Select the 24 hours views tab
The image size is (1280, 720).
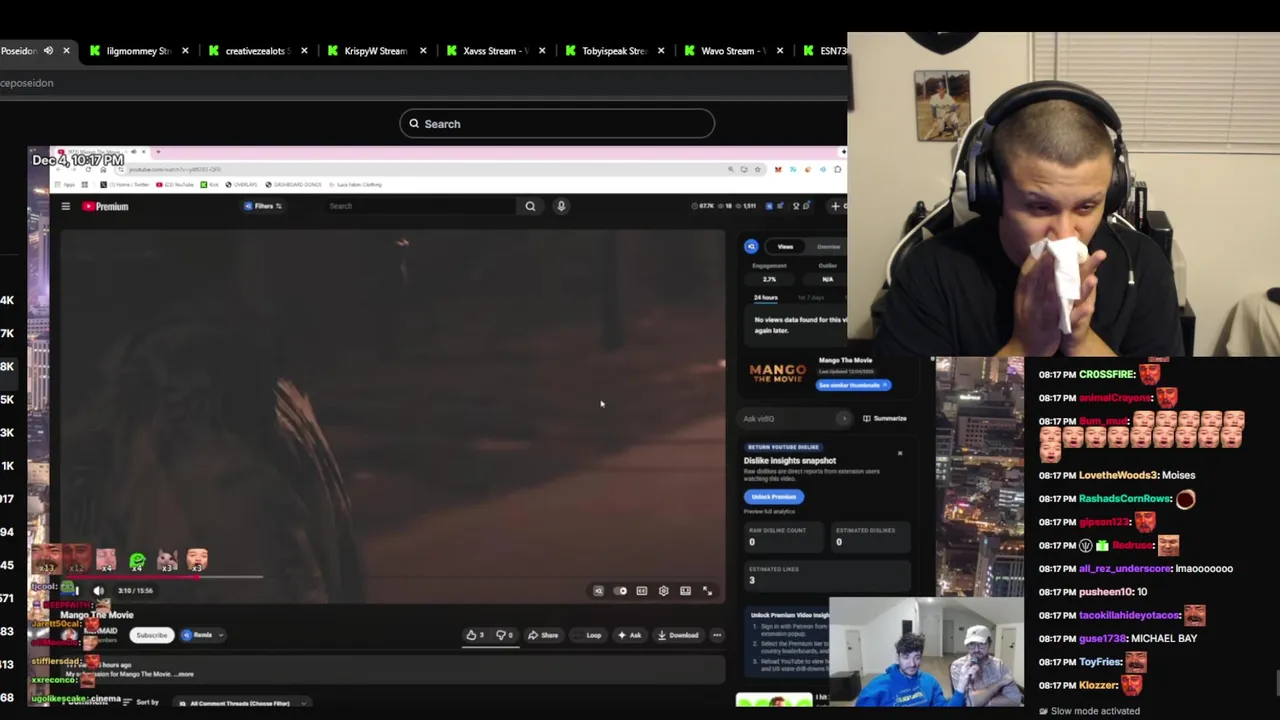[765, 297]
